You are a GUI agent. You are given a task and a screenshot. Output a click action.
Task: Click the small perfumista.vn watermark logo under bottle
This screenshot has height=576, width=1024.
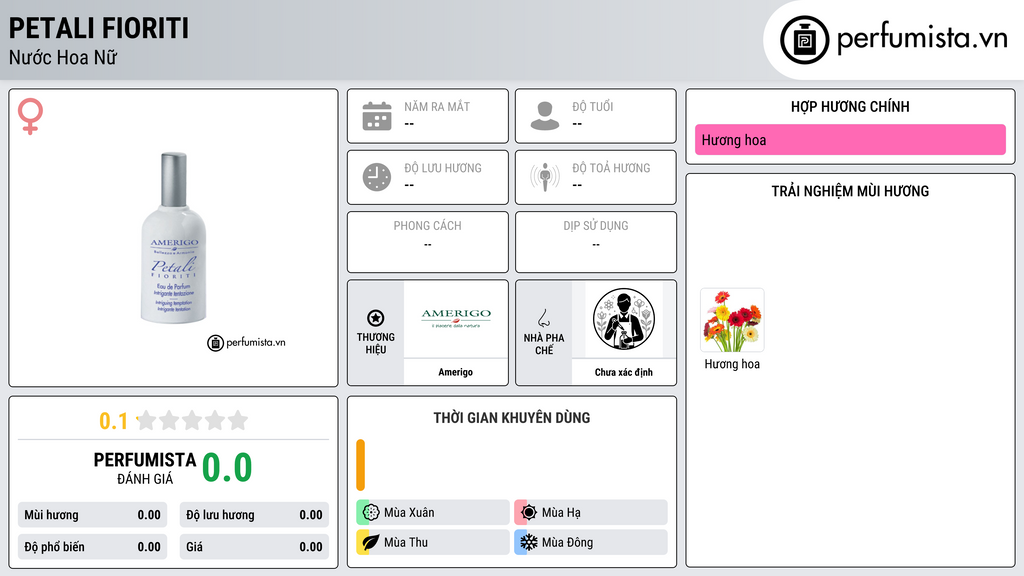point(246,343)
